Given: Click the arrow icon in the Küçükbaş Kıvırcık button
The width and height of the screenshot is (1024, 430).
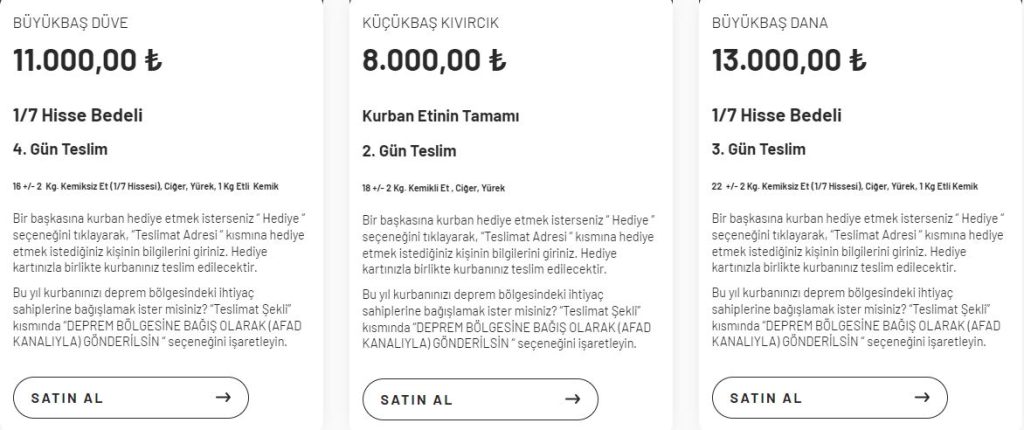Looking at the screenshot, I should coord(573,399).
